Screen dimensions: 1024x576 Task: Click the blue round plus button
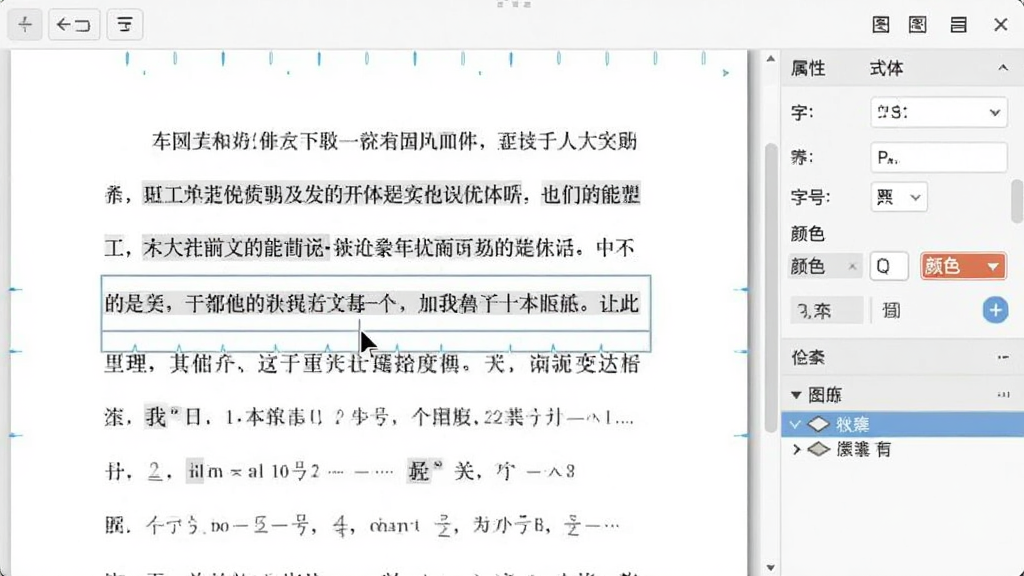point(995,310)
